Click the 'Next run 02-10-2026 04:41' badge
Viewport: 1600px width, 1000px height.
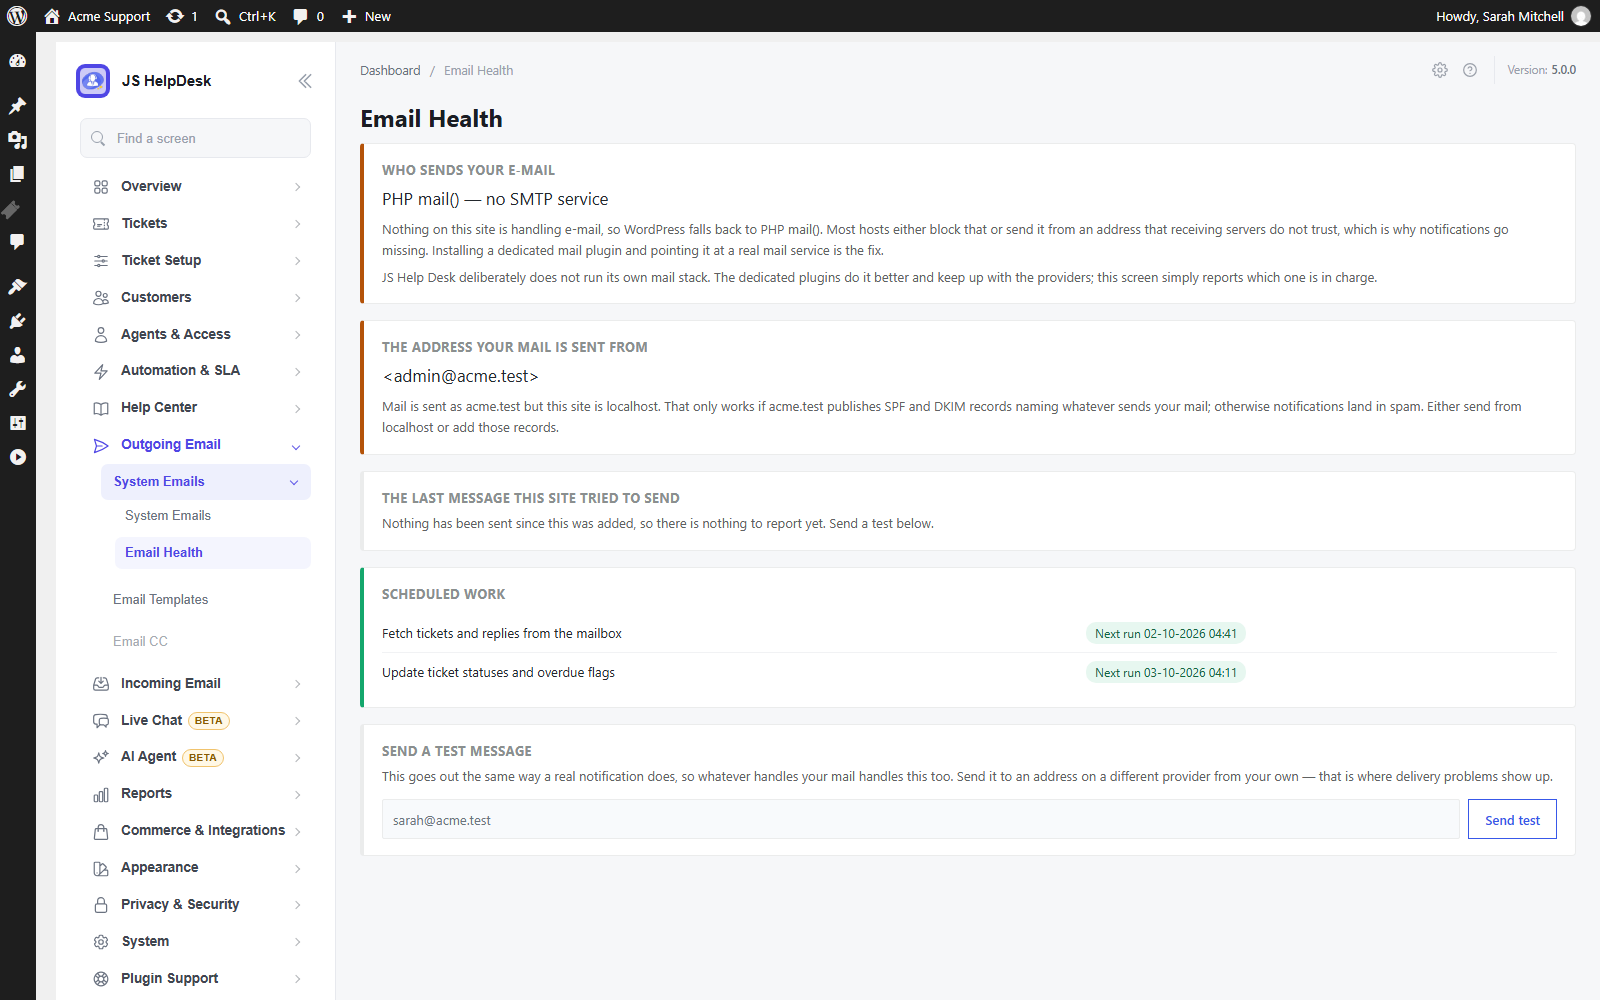tap(1166, 633)
